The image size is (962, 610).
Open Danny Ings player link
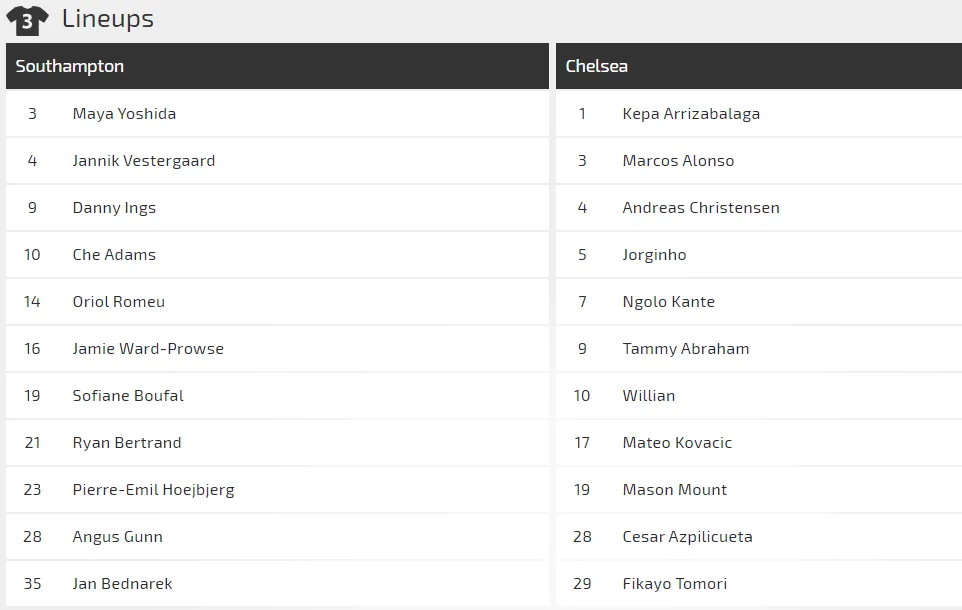point(114,208)
